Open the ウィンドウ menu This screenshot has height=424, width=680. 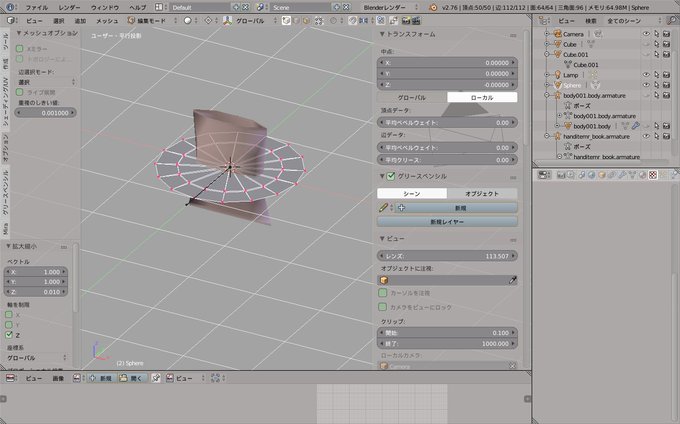[x=105, y=8]
